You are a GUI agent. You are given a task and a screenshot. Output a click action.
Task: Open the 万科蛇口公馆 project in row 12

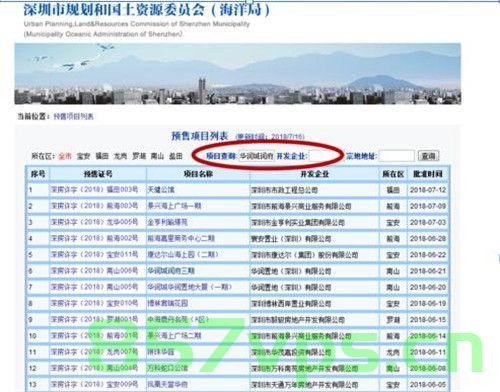168,368
